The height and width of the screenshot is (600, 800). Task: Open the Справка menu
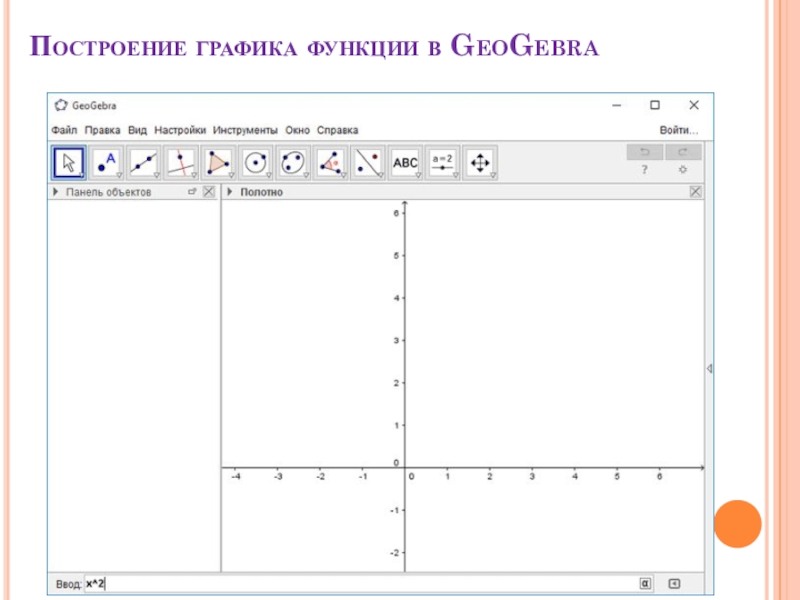point(337,130)
